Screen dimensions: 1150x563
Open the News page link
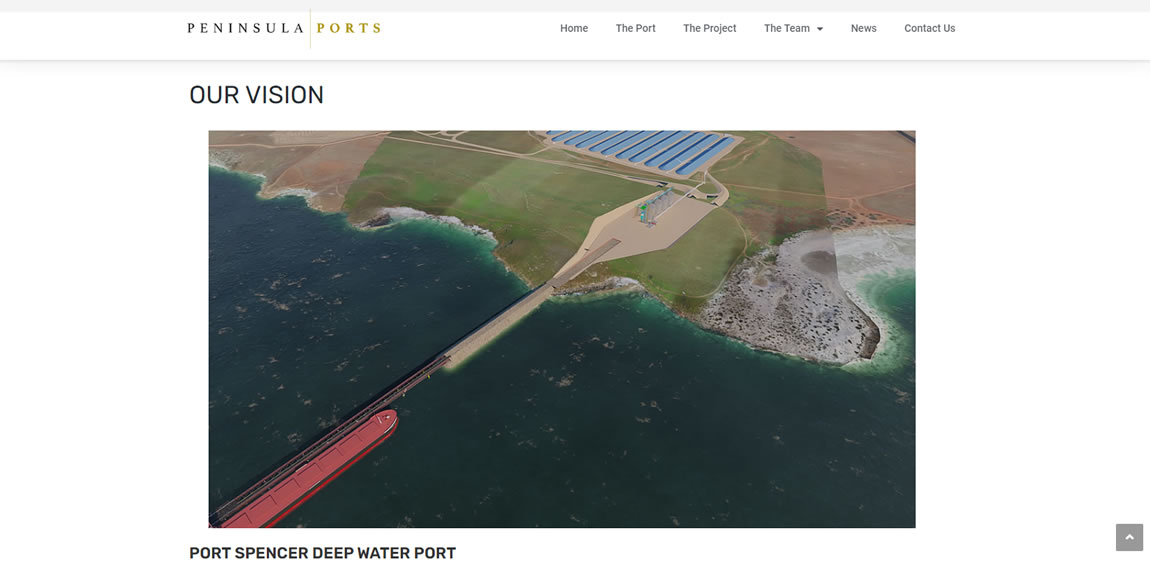point(863,29)
